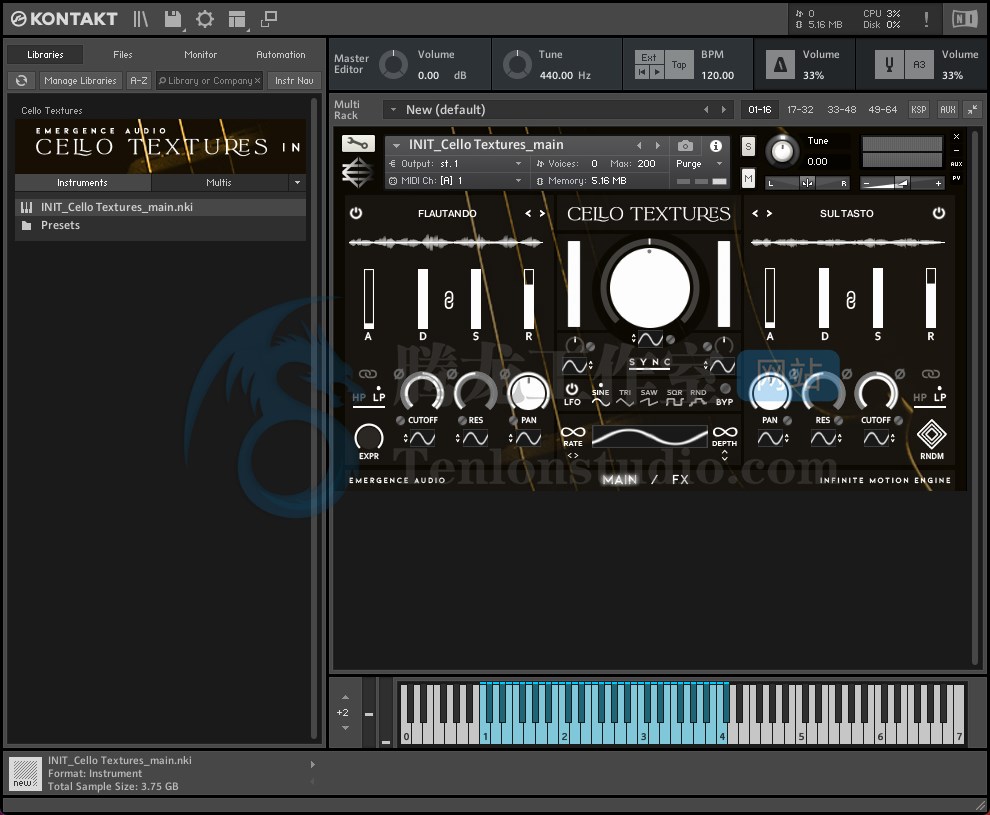Toggle Sul Tasto layer power button
This screenshot has width=990, height=815.
(x=939, y=213)
